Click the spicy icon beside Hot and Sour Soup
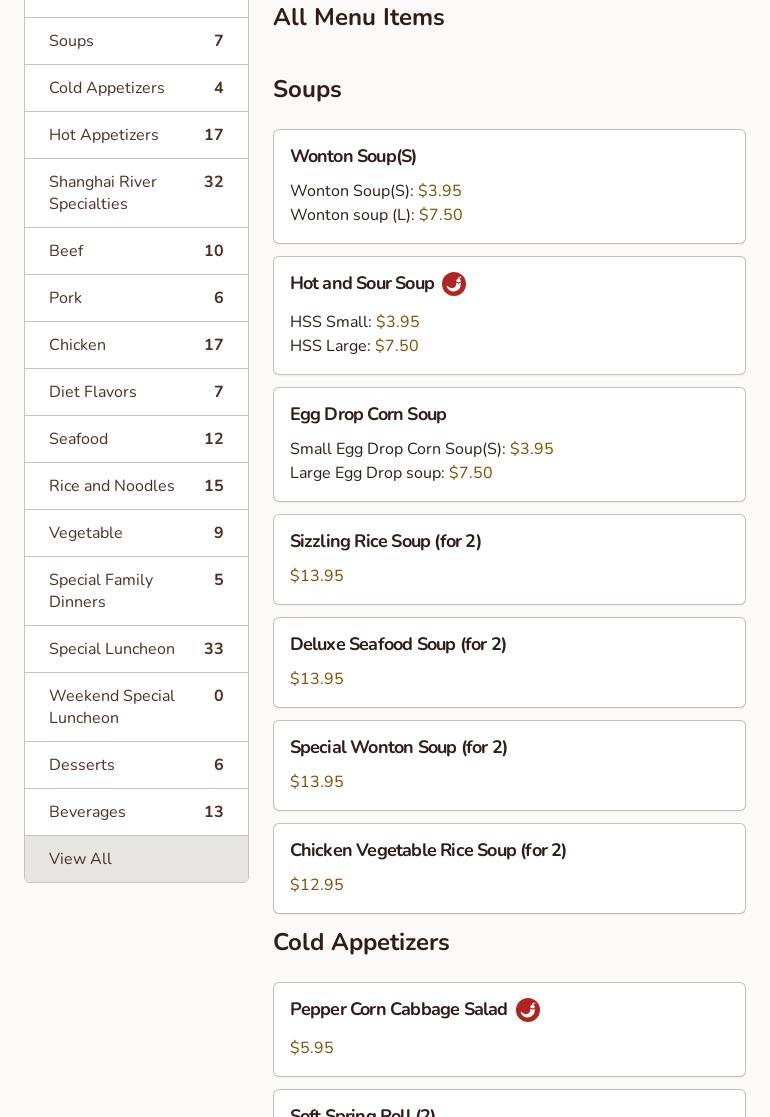Screen dimensions: 770x1117 coord(454,284)
